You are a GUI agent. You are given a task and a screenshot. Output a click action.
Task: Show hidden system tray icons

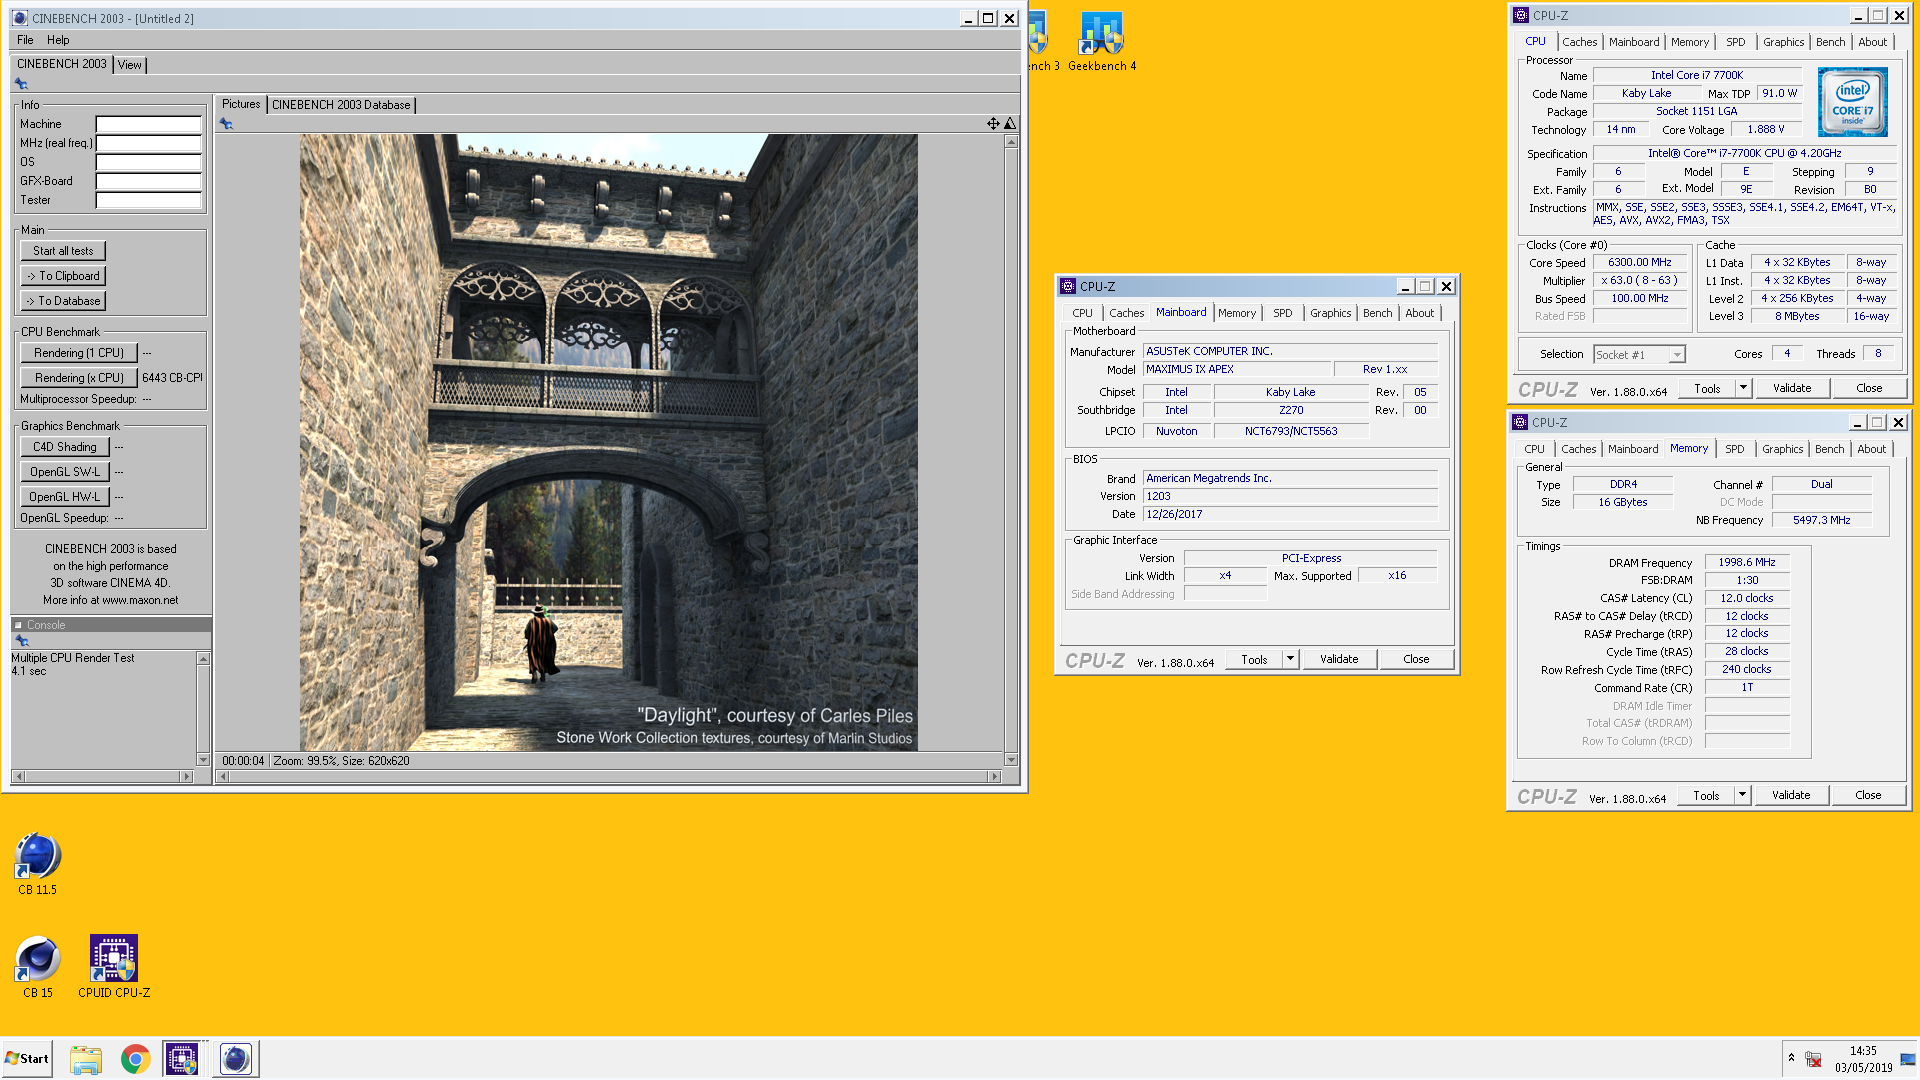click(1791, 1058)
